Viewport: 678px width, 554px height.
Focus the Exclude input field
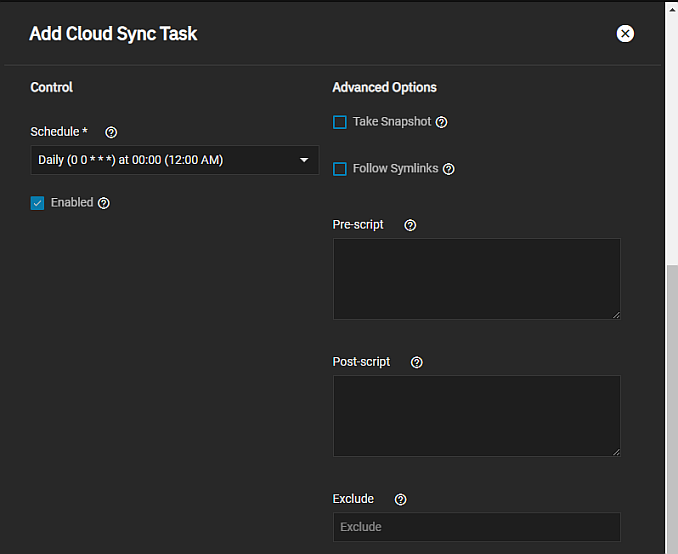(x=476, y=527)
